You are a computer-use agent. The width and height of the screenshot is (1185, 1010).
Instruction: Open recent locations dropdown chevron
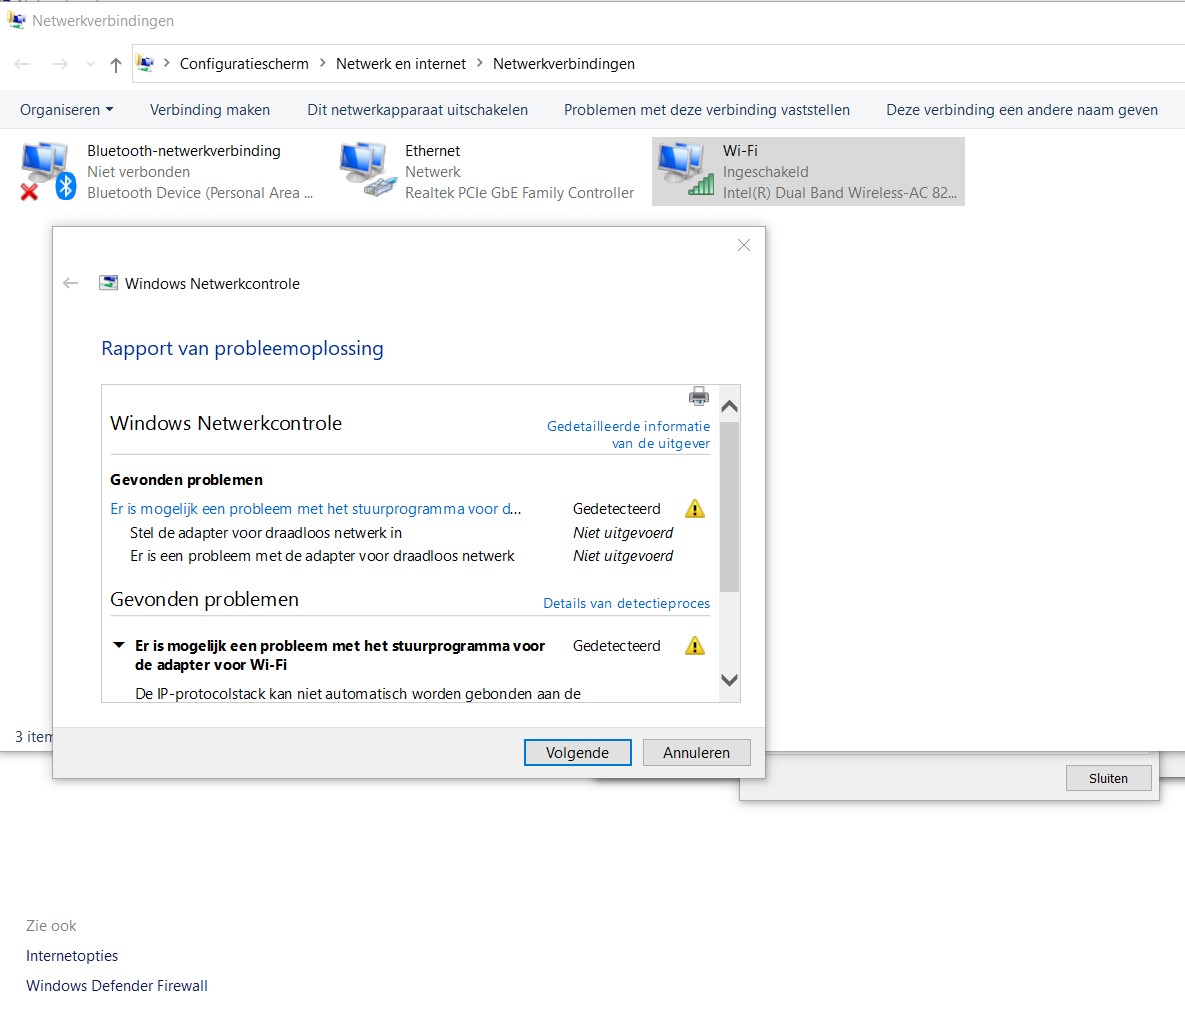click(x=90, y=64)
